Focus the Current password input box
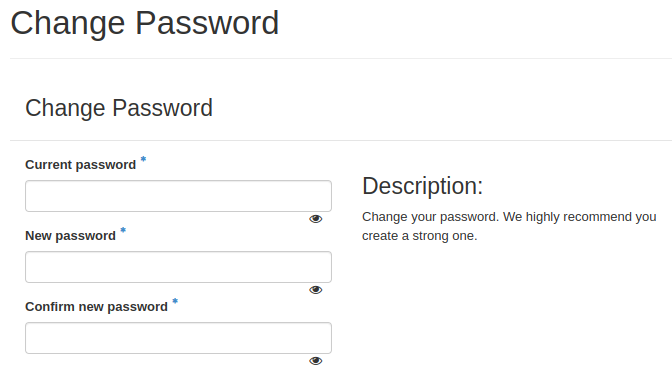672x377 pixels. (178, 196)
